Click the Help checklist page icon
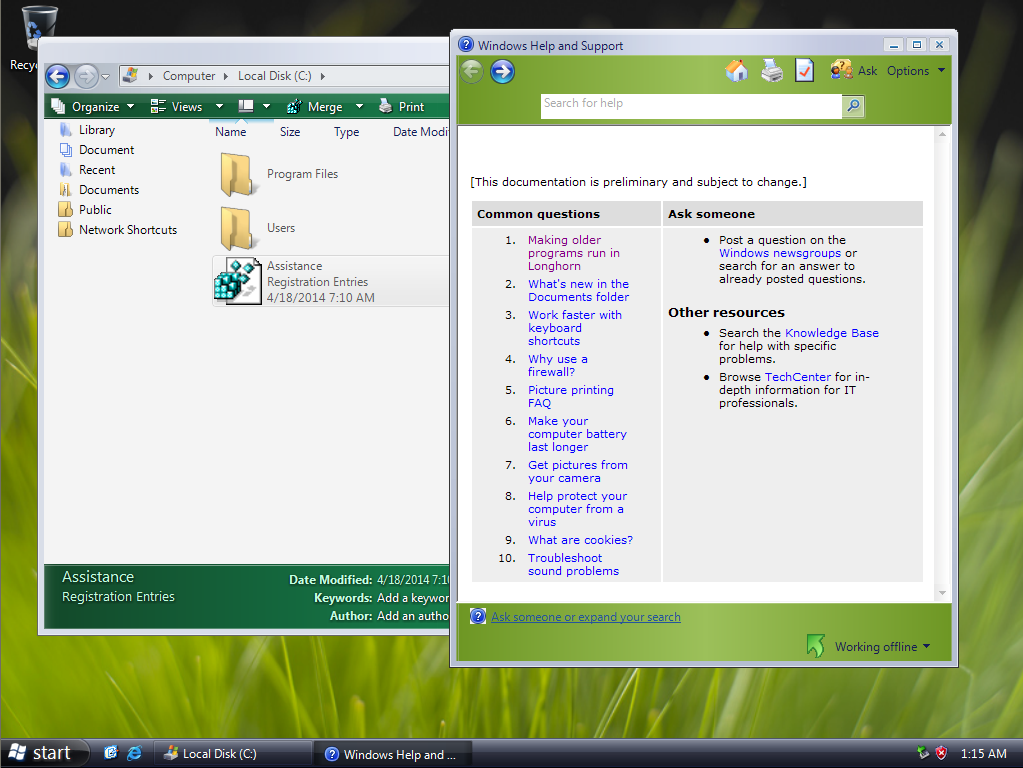The width and height of the screenshot is (1023, 768). tap(804, 70)
